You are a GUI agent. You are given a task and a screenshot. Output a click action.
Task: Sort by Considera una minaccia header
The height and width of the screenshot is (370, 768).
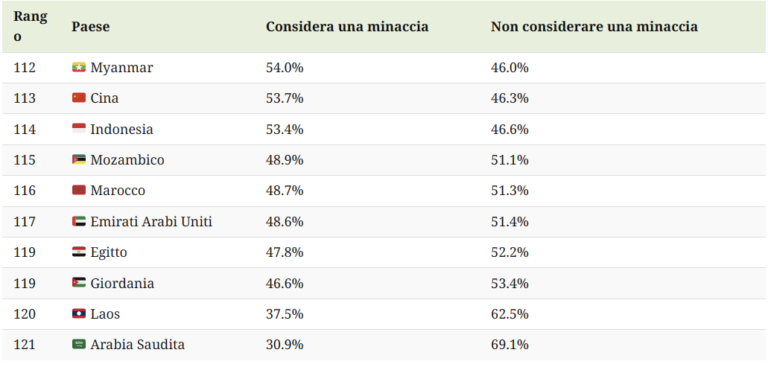click(x=347, y=26)
